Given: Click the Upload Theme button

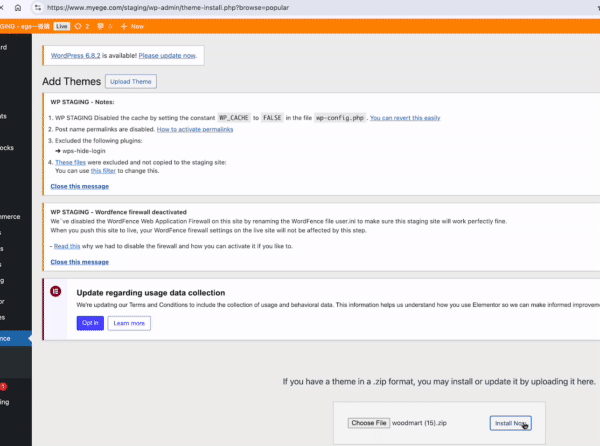Looking at the screenshot, I should [131, 81].
